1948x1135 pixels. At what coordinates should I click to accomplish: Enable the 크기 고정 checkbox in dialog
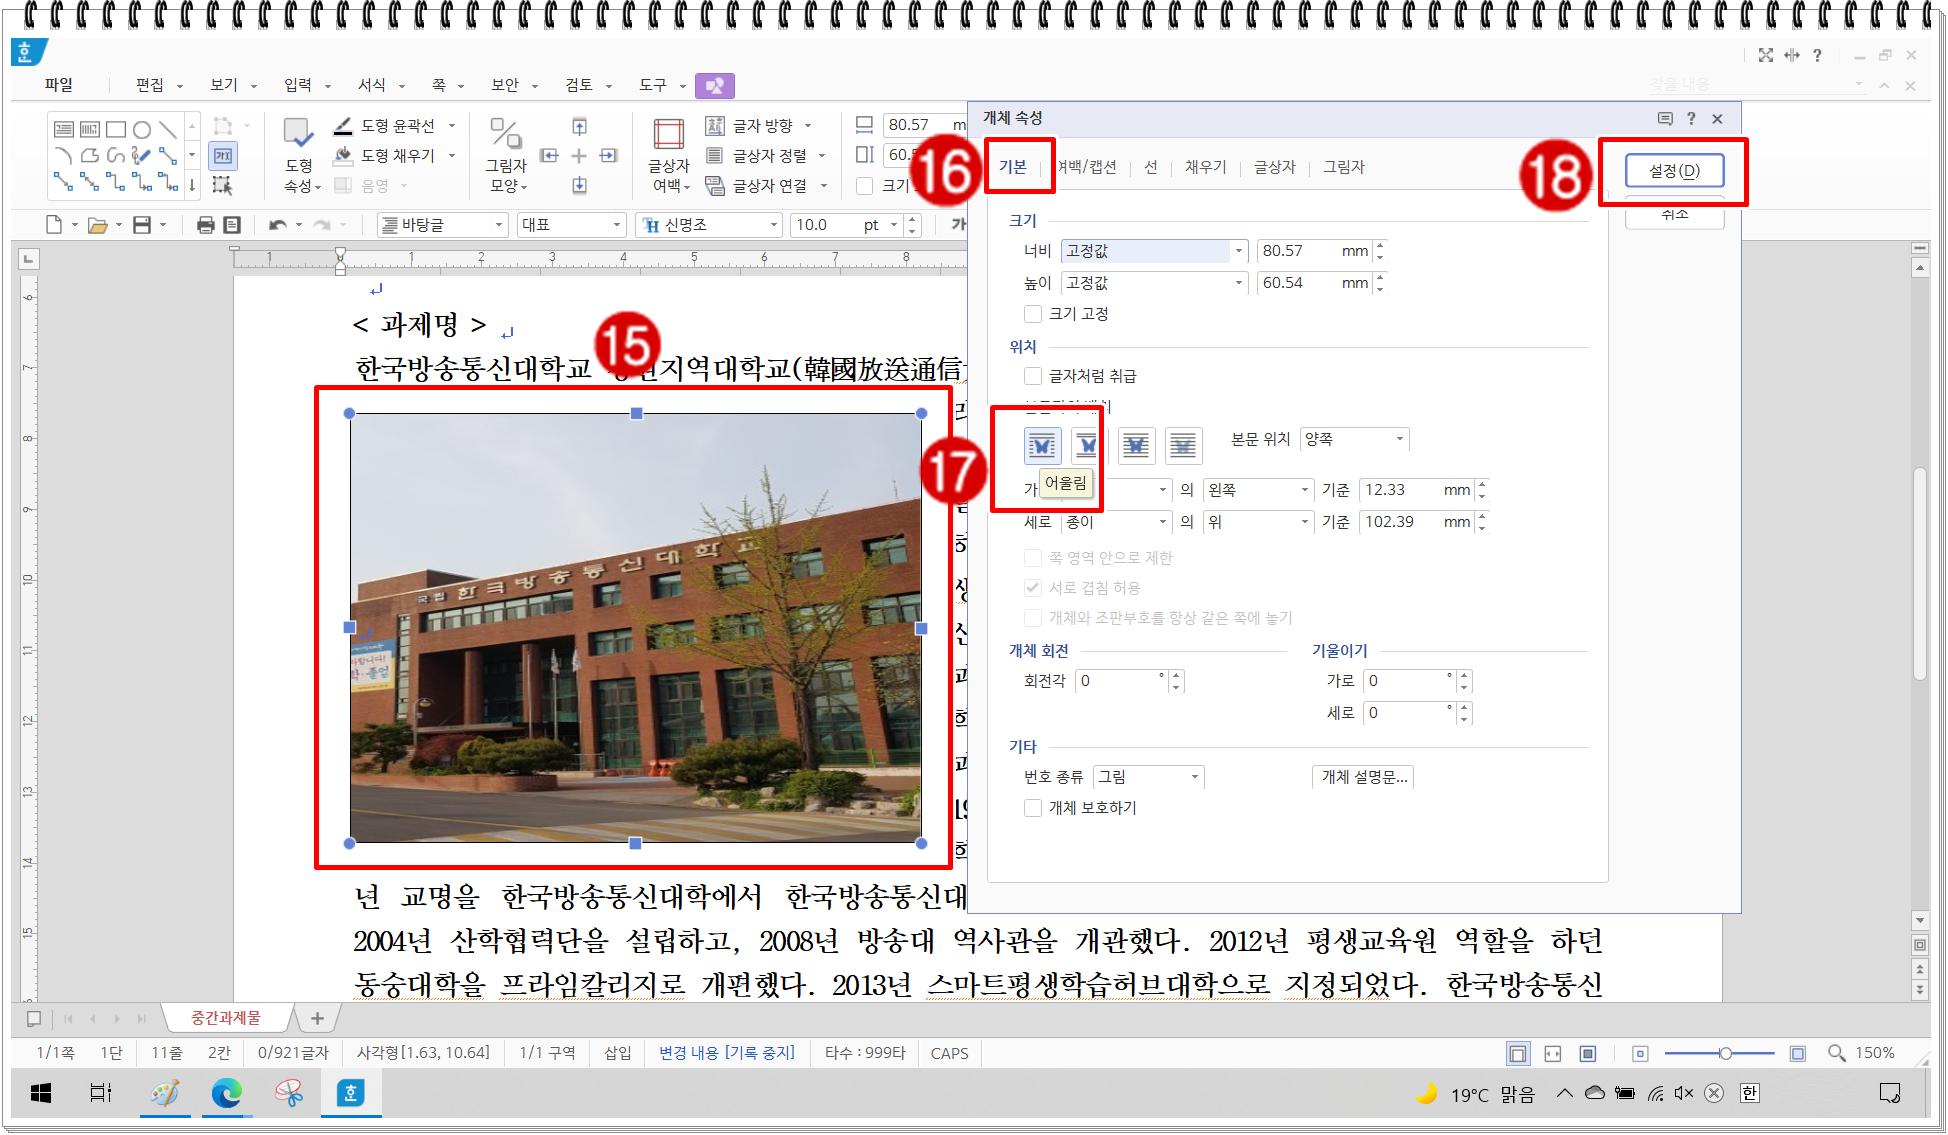coord(1033,314)
